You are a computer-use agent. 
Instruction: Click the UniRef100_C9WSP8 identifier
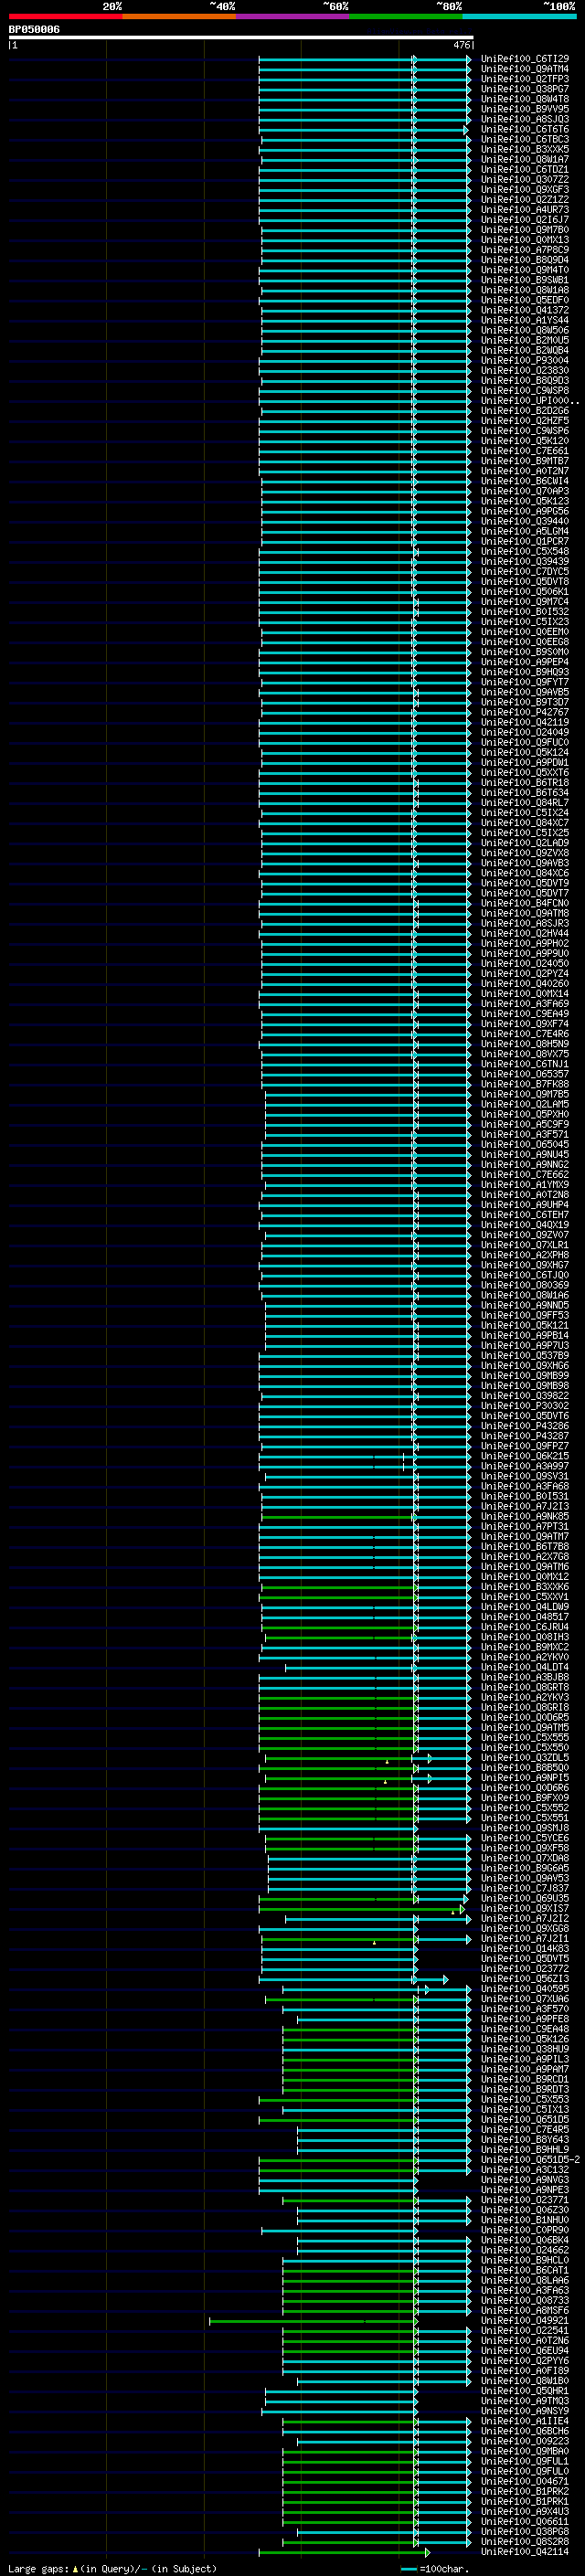525,391
